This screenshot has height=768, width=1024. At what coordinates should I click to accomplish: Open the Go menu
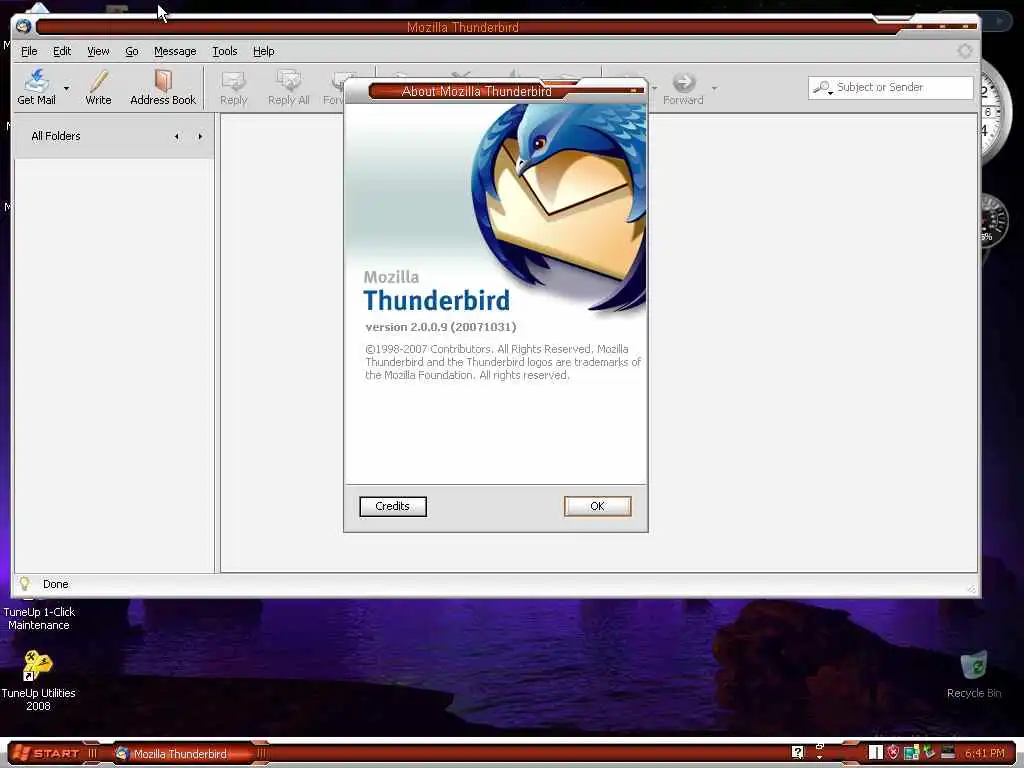132,51
